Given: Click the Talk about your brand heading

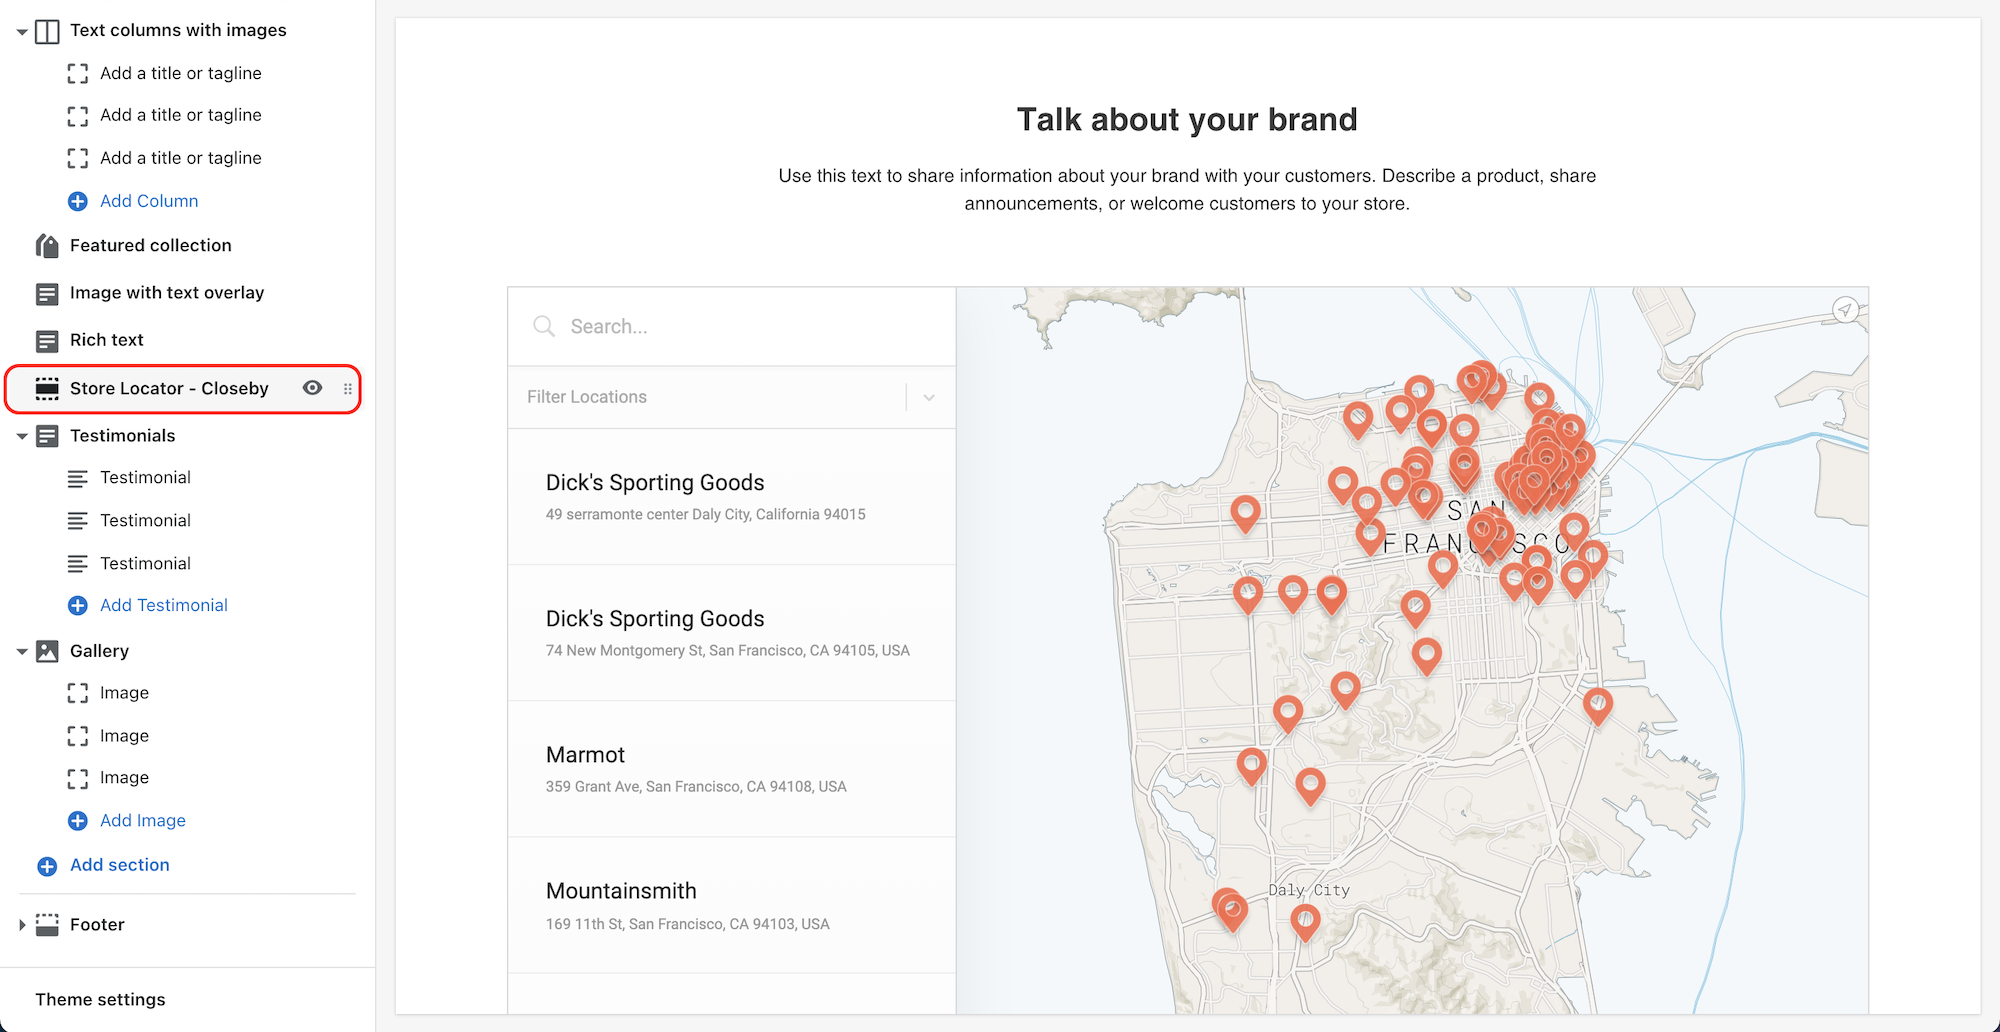Looking at the screenshot, I should point(1187,120).
